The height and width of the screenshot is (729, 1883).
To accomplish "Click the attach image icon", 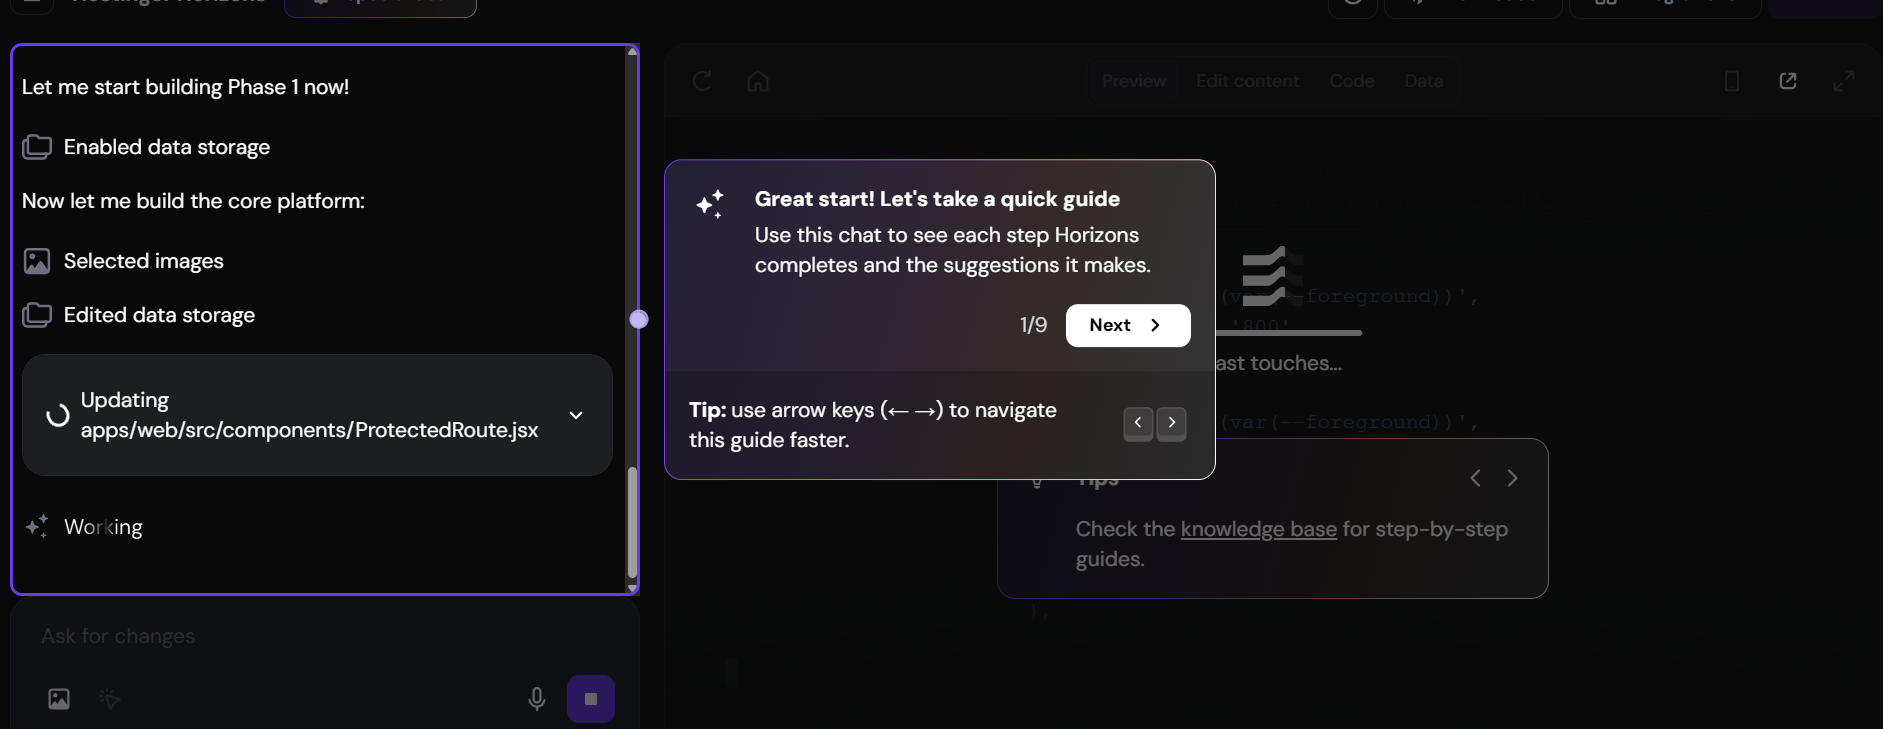I will 59,699.
